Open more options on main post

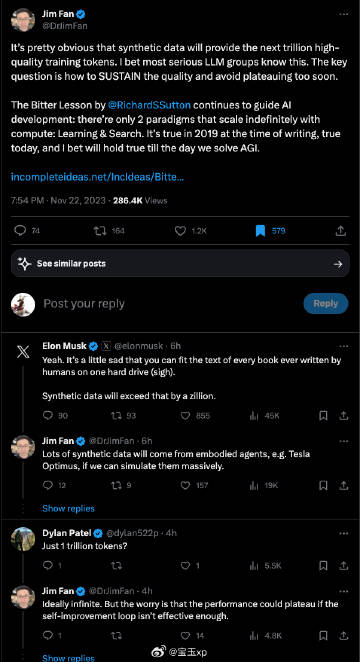(x=344, y=14)
